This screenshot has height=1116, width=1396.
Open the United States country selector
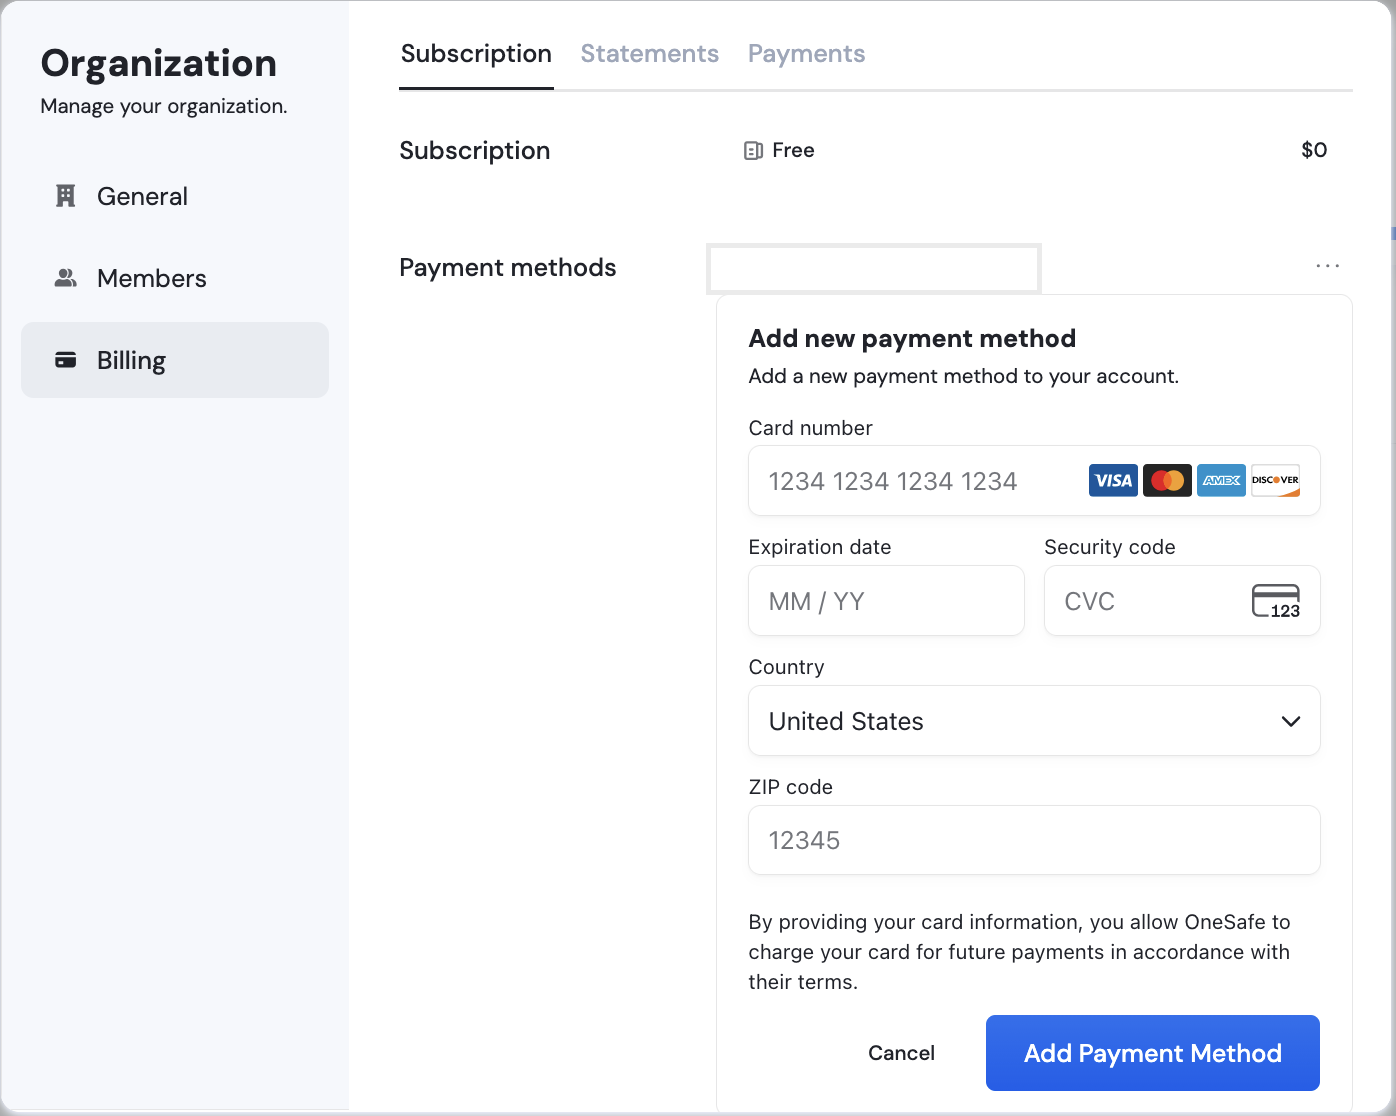tap(1034, 721)
